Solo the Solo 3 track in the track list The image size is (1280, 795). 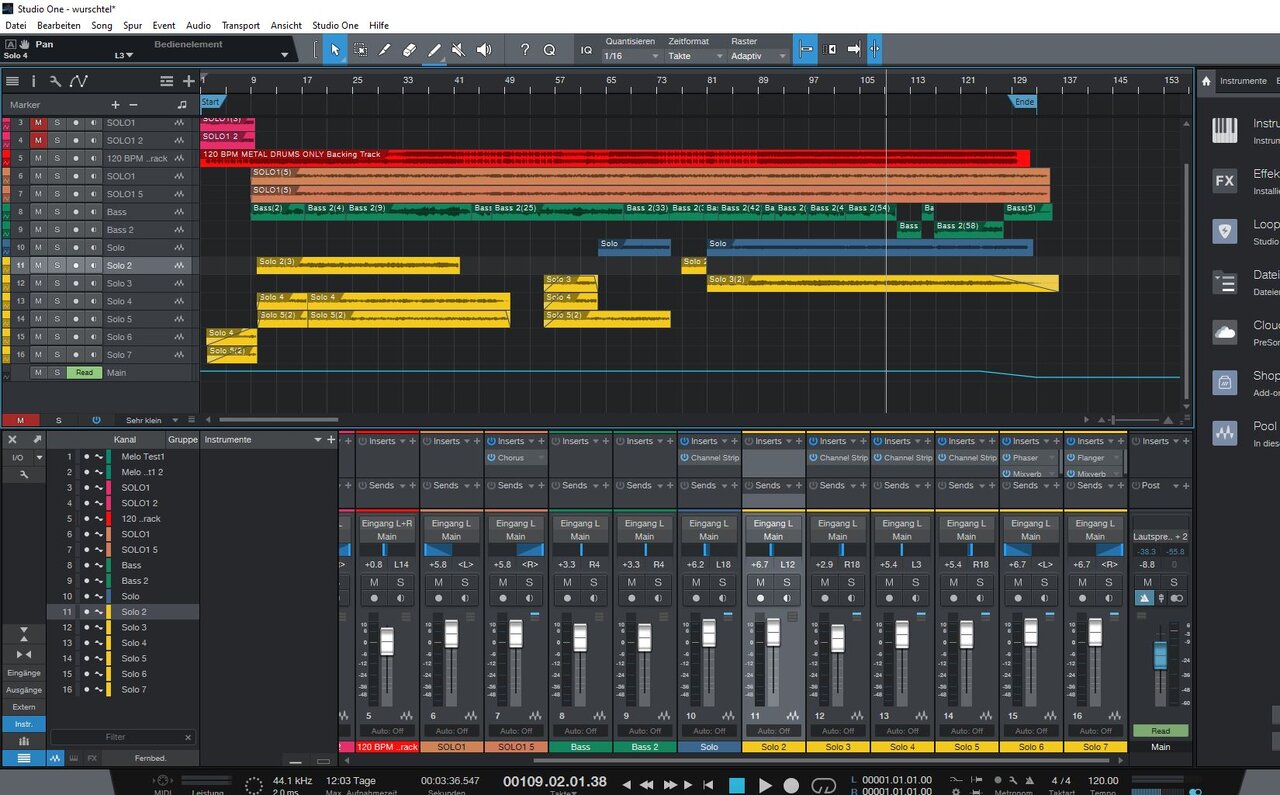point(57,284)
